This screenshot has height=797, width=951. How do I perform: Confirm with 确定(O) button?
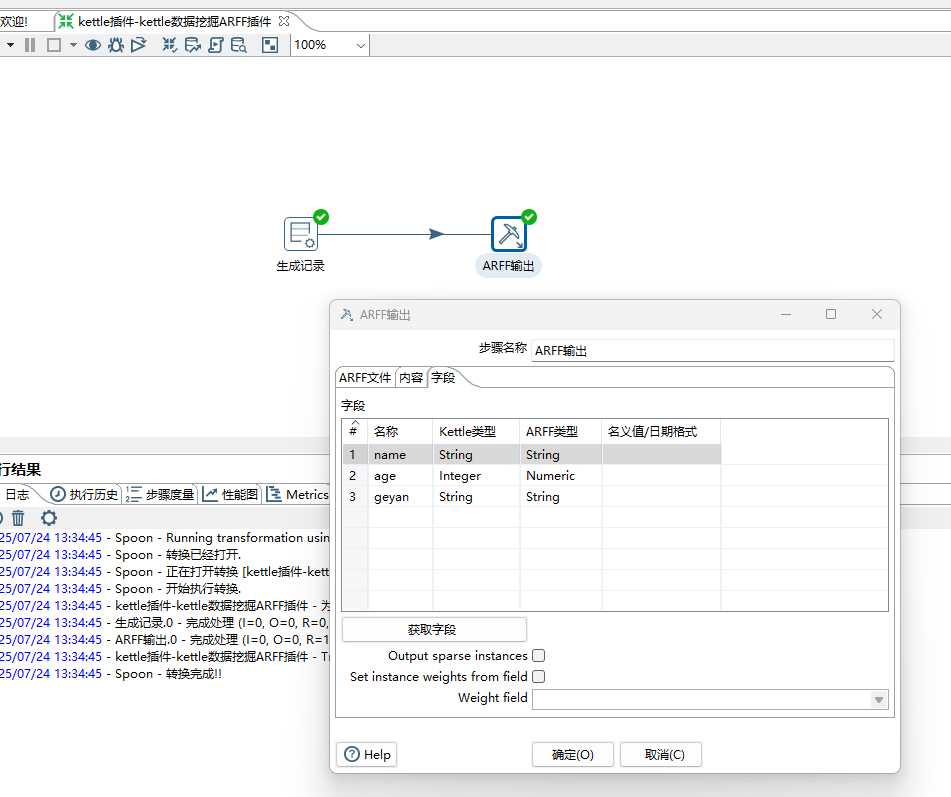click(x=573, y=755)
